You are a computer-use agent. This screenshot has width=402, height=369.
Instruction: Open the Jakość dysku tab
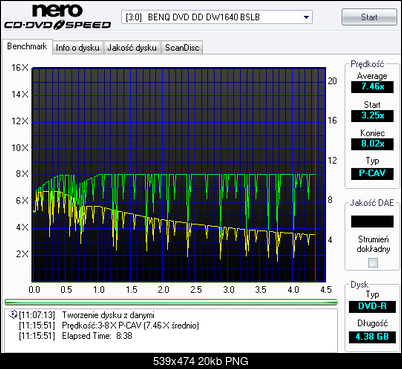(x=132, y=48)
